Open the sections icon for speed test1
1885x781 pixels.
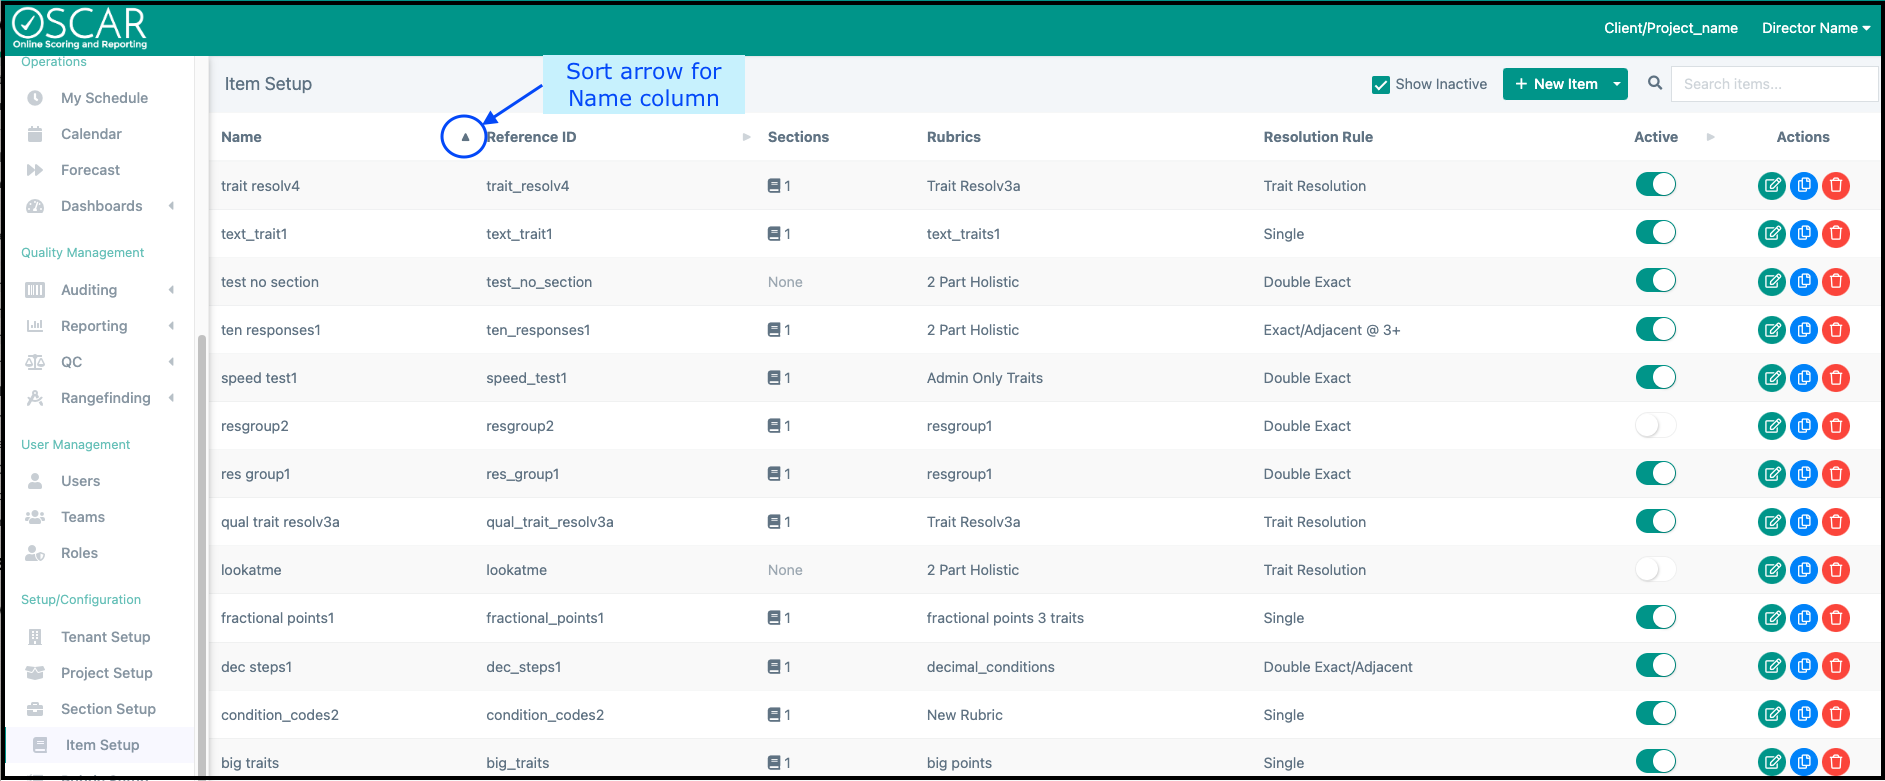(x=774, y=378)
